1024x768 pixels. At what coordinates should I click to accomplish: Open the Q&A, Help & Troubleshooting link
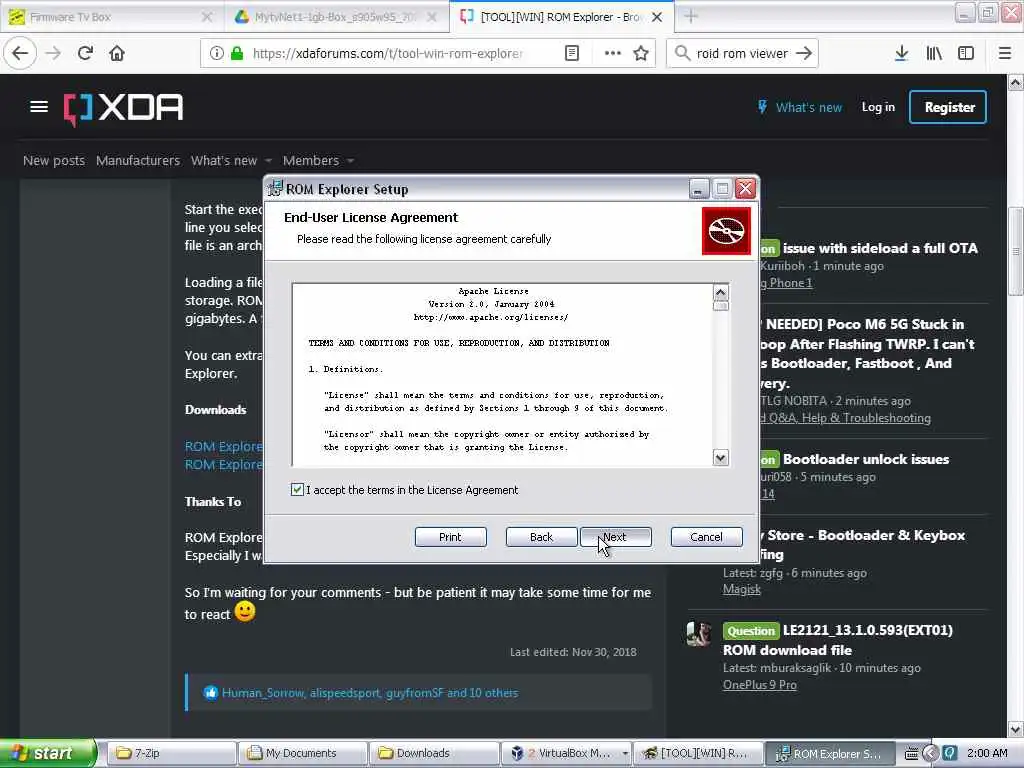click(x=845, y=418)
